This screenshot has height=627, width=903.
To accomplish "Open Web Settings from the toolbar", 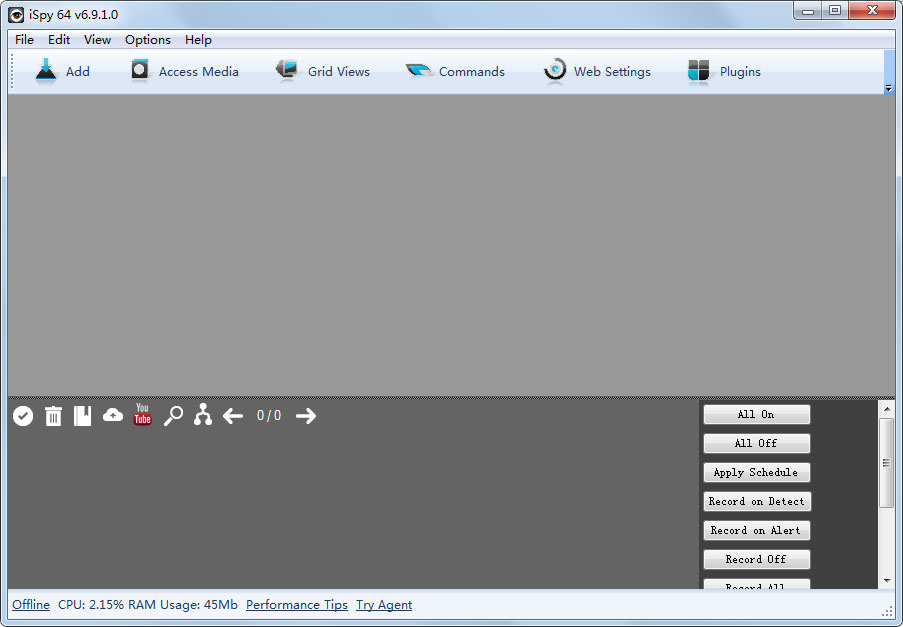I will coord(597,71).
